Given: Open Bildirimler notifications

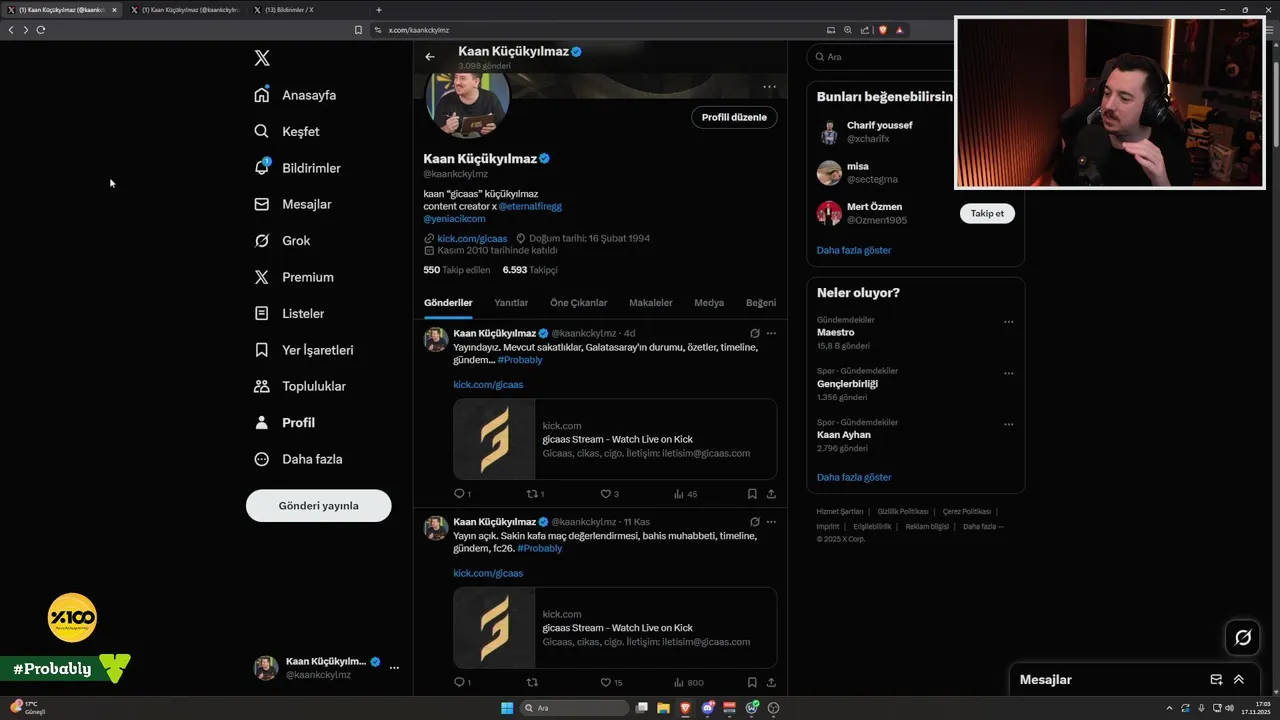Looking at the screenshot, I should [297, 168].
